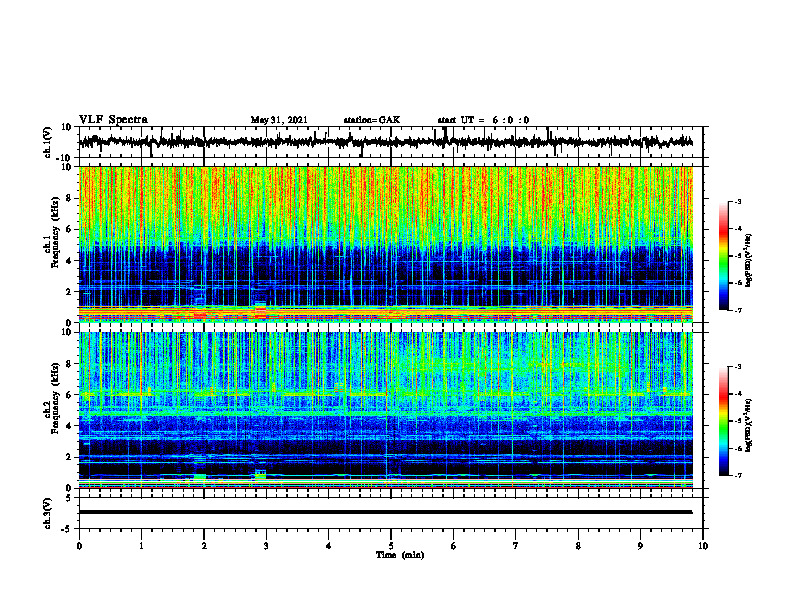
Task: Click the ch.1 spectrogram color scale bar
Action: (x=723, y=256)
